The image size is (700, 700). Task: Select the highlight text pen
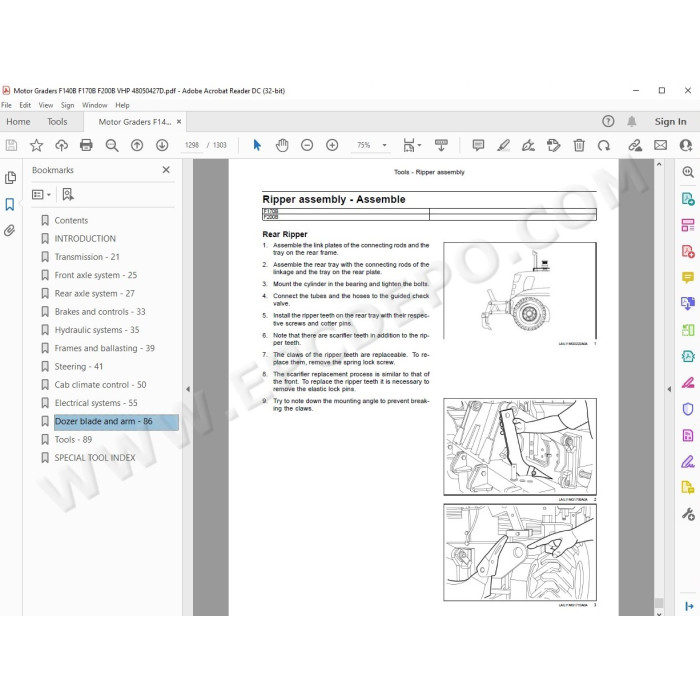coord(504,145)
